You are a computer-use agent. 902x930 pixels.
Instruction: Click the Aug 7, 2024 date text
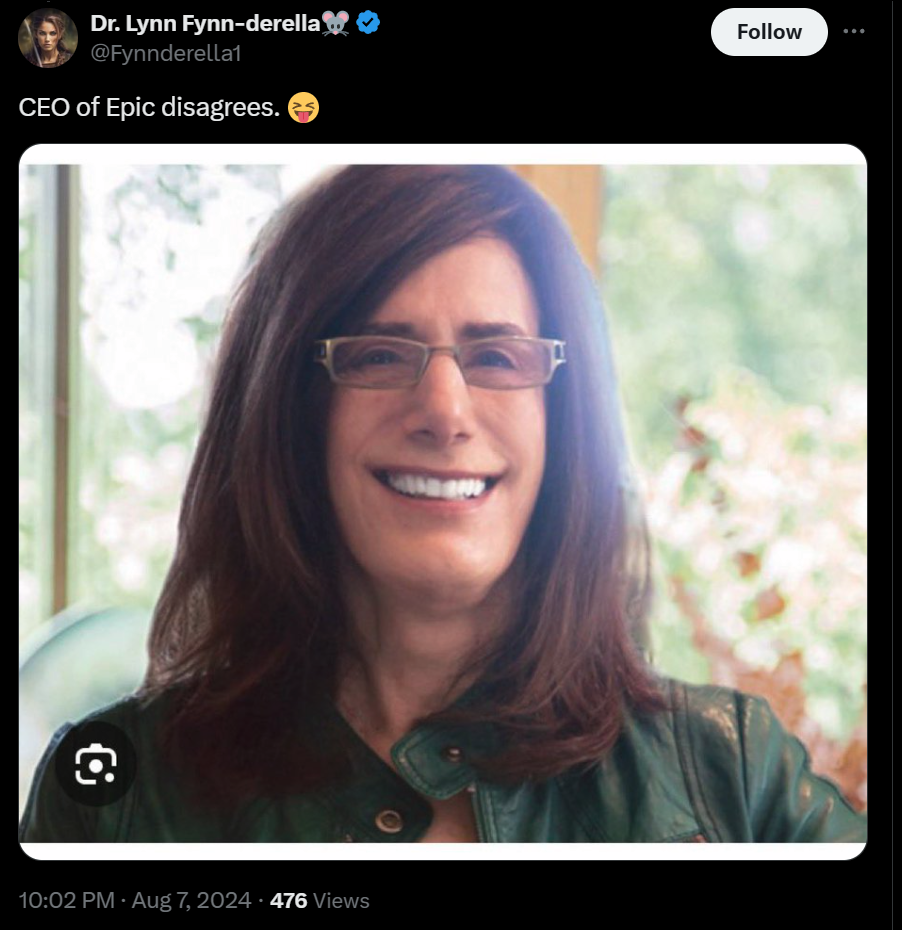191,900
